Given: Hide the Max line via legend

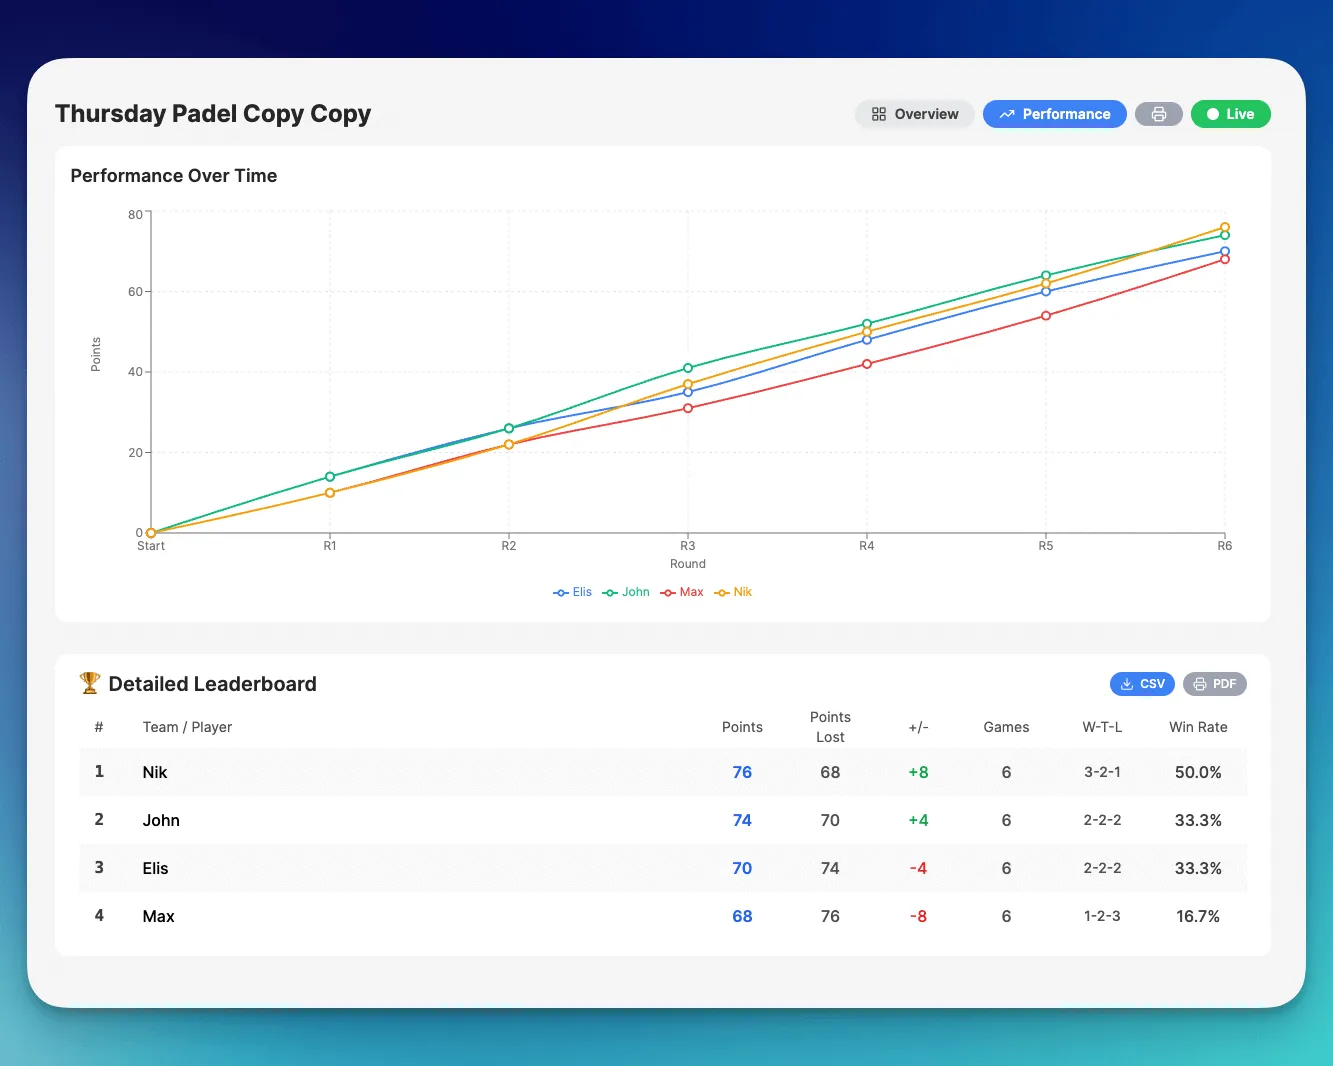Looking at the screenshot, I should click(x=683, y=592).
